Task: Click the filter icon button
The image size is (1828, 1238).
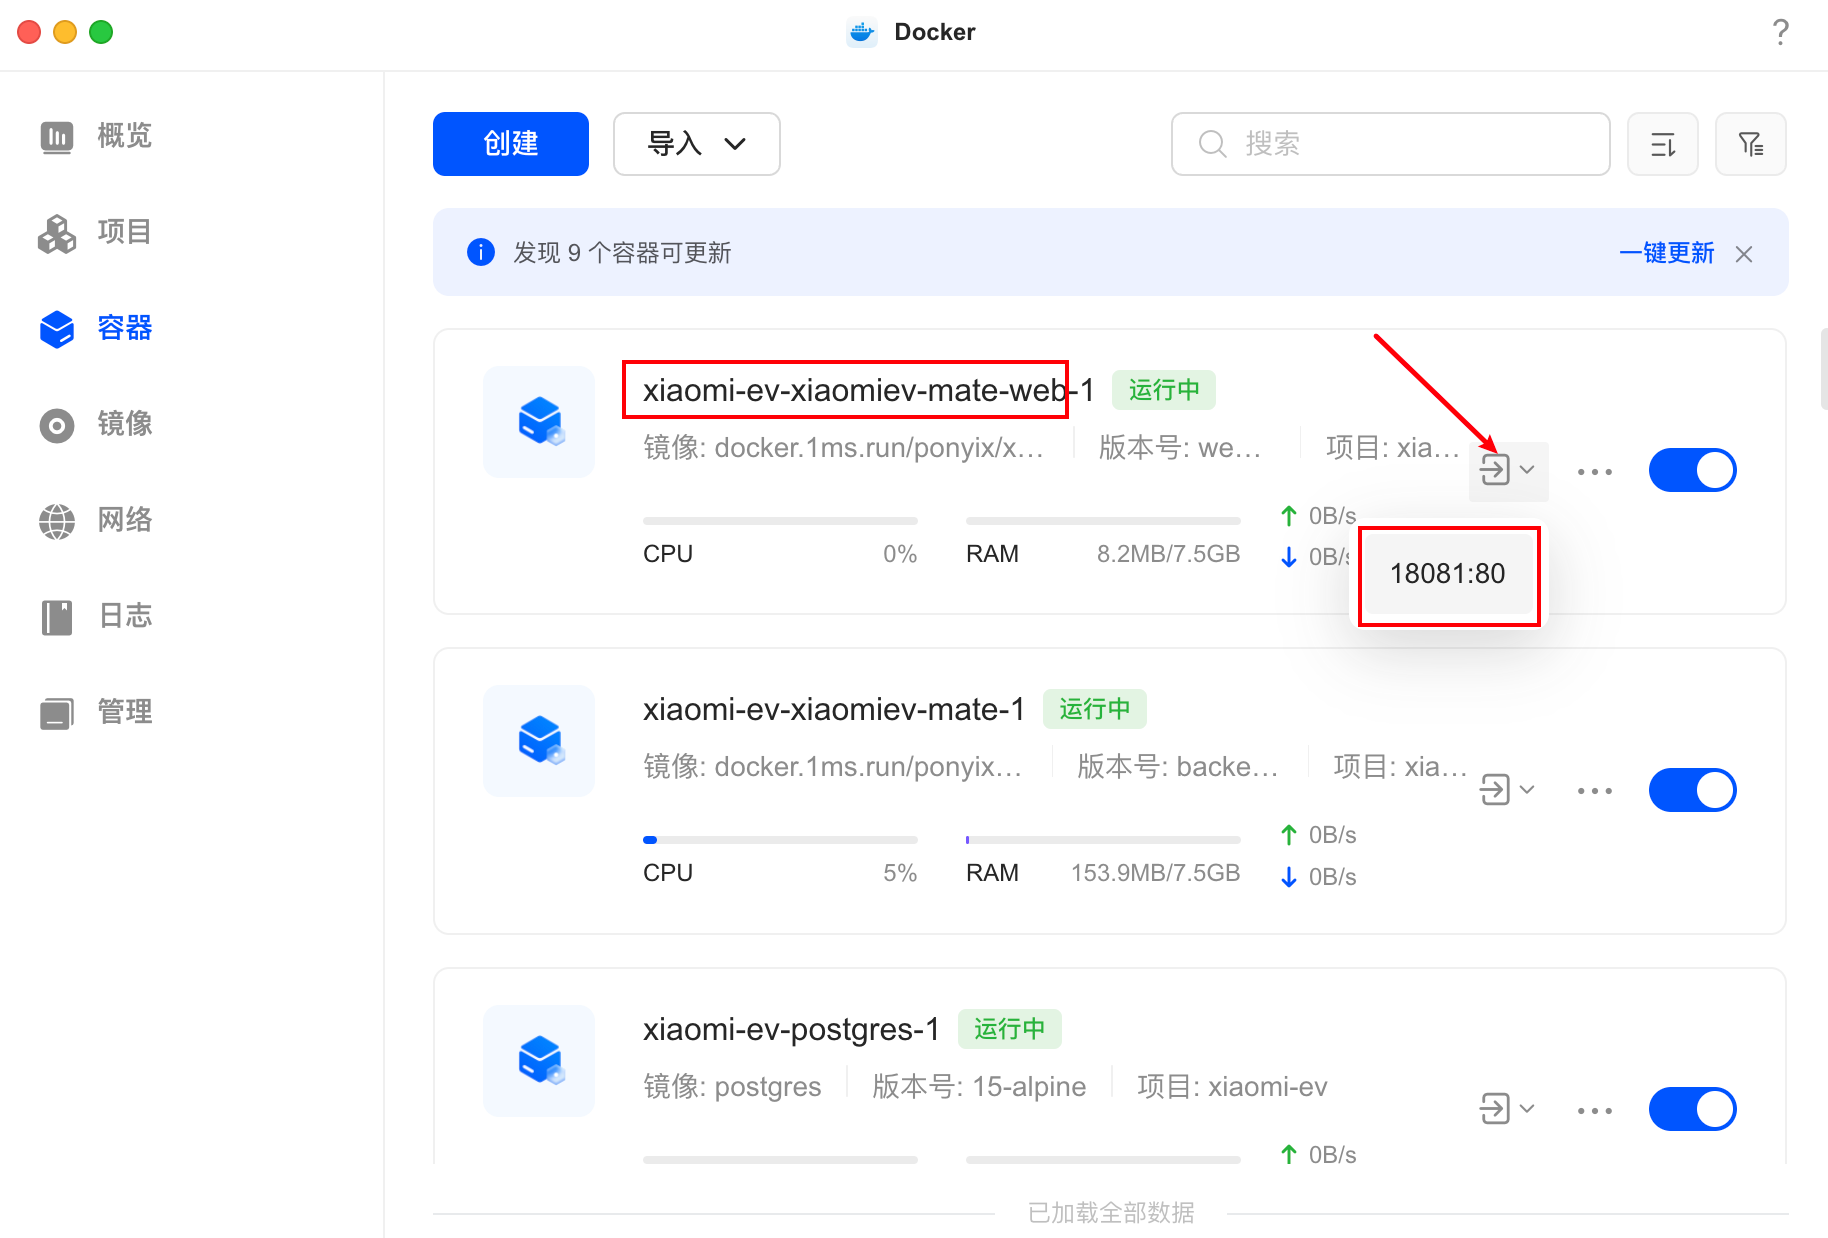Action: 1750,144
